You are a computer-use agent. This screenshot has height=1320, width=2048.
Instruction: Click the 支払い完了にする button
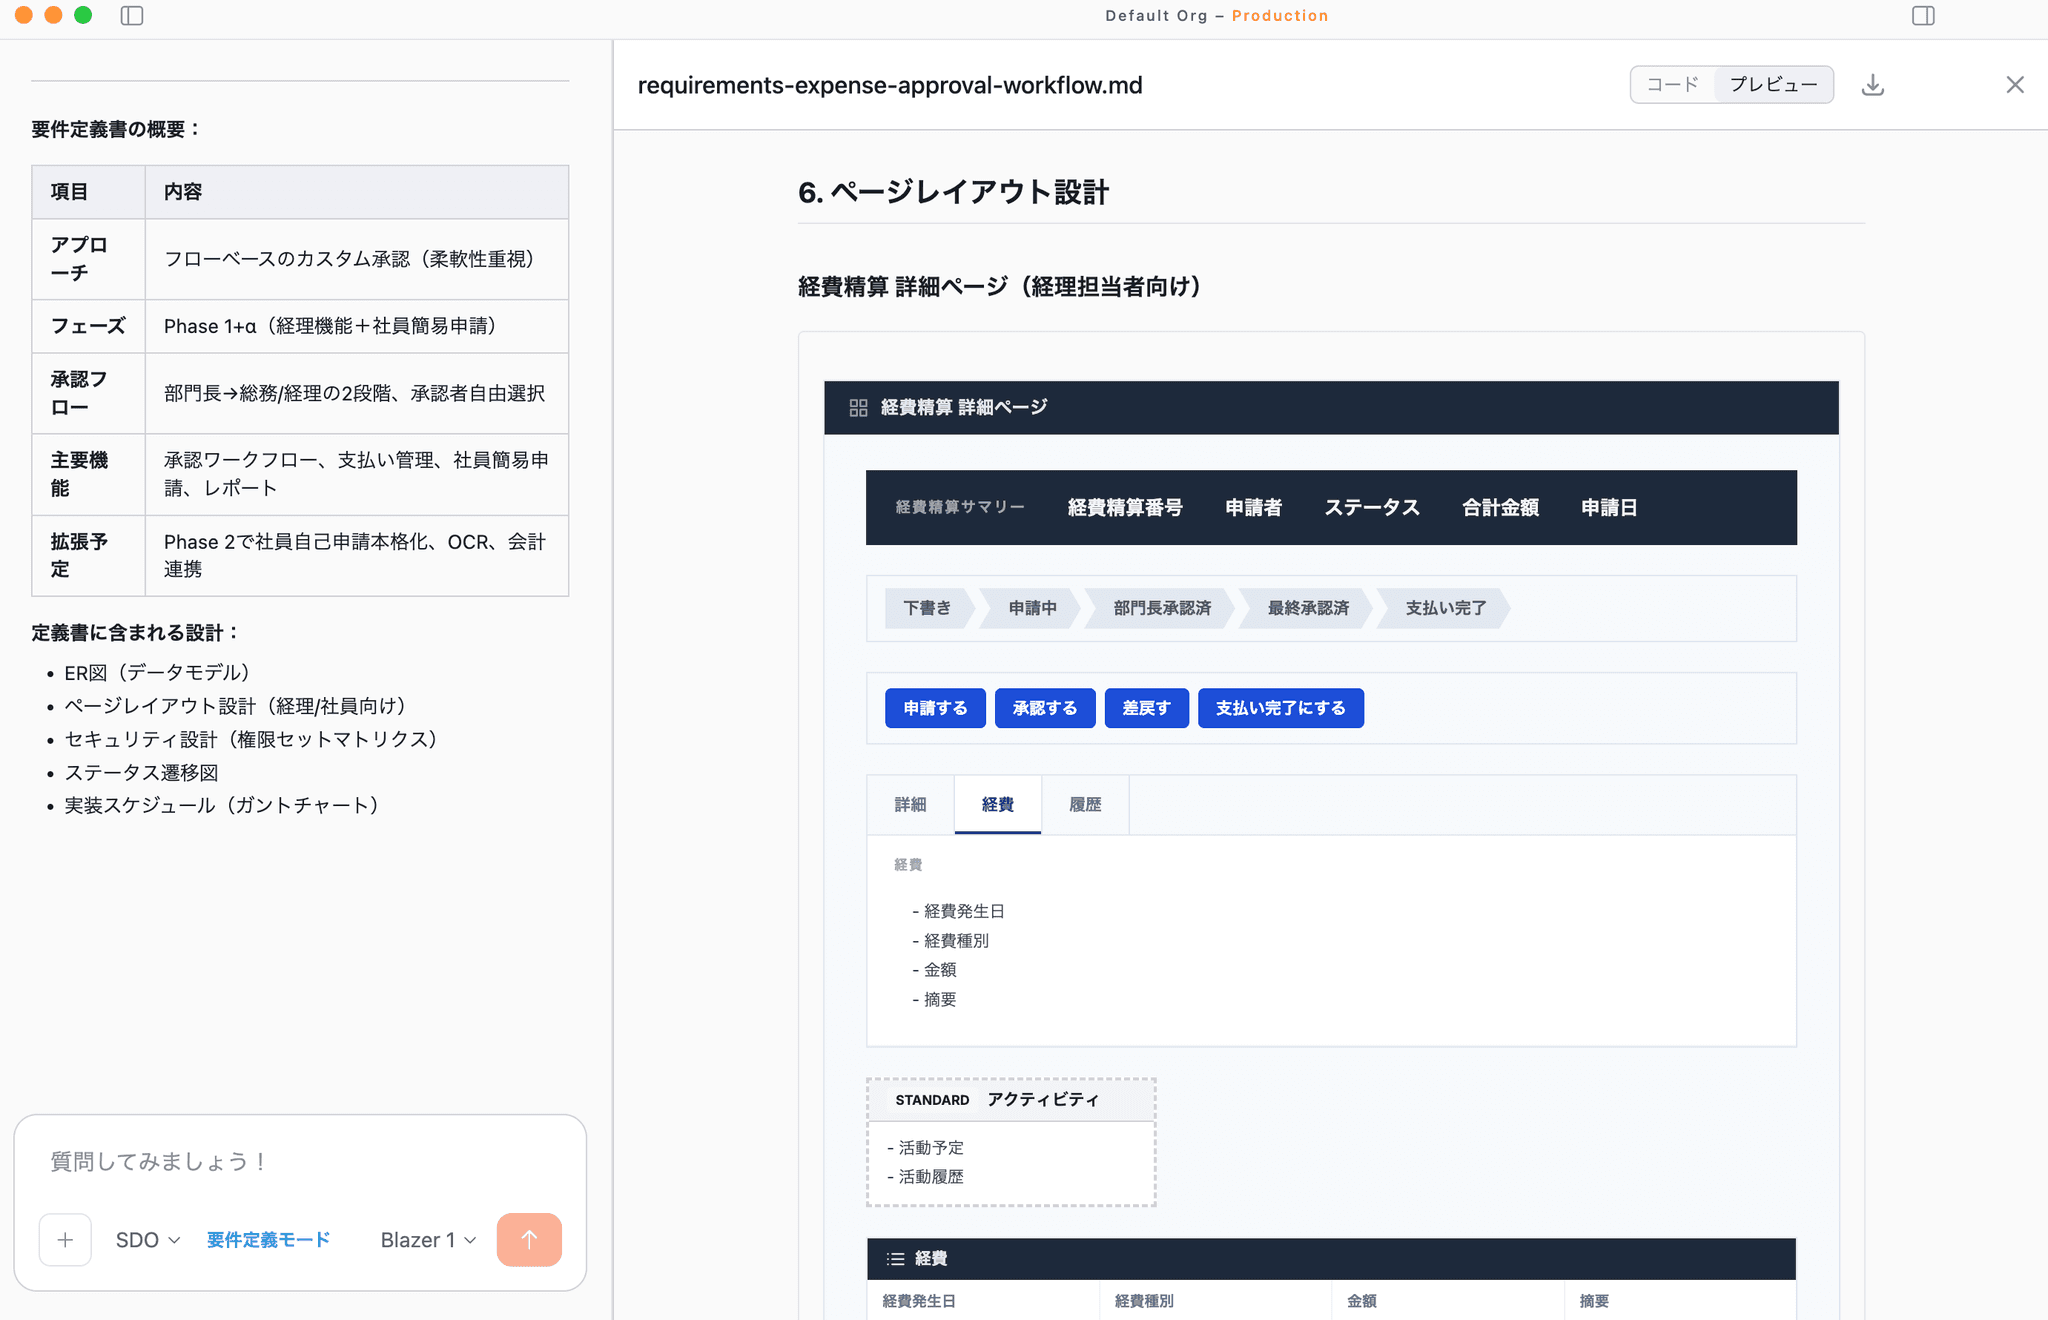coord(1281,708)
